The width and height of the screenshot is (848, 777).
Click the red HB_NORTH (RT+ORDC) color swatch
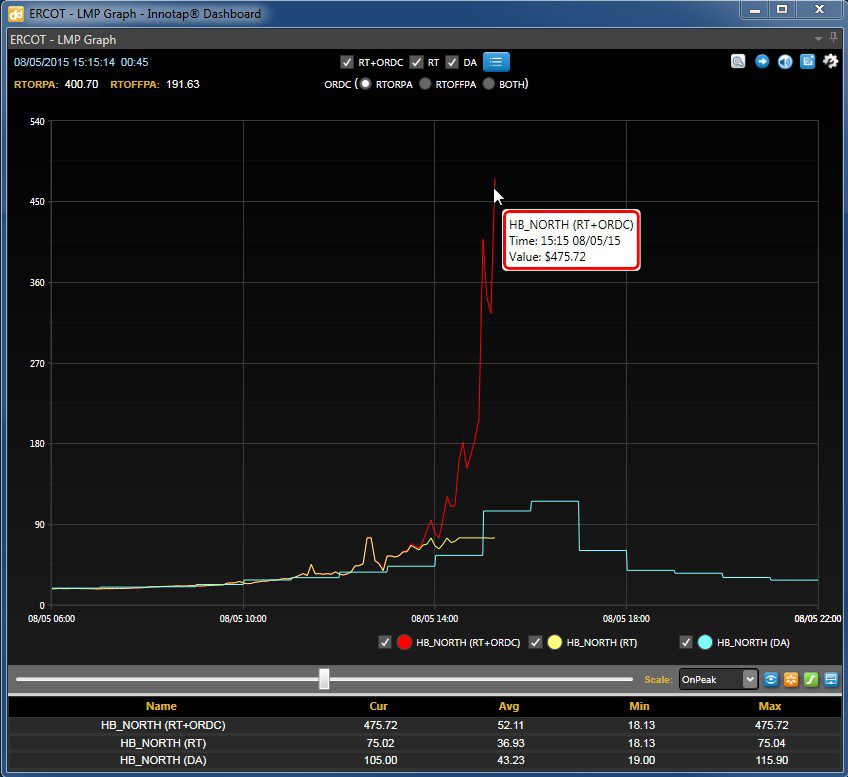pyautogui.click(x=404, y=642)
